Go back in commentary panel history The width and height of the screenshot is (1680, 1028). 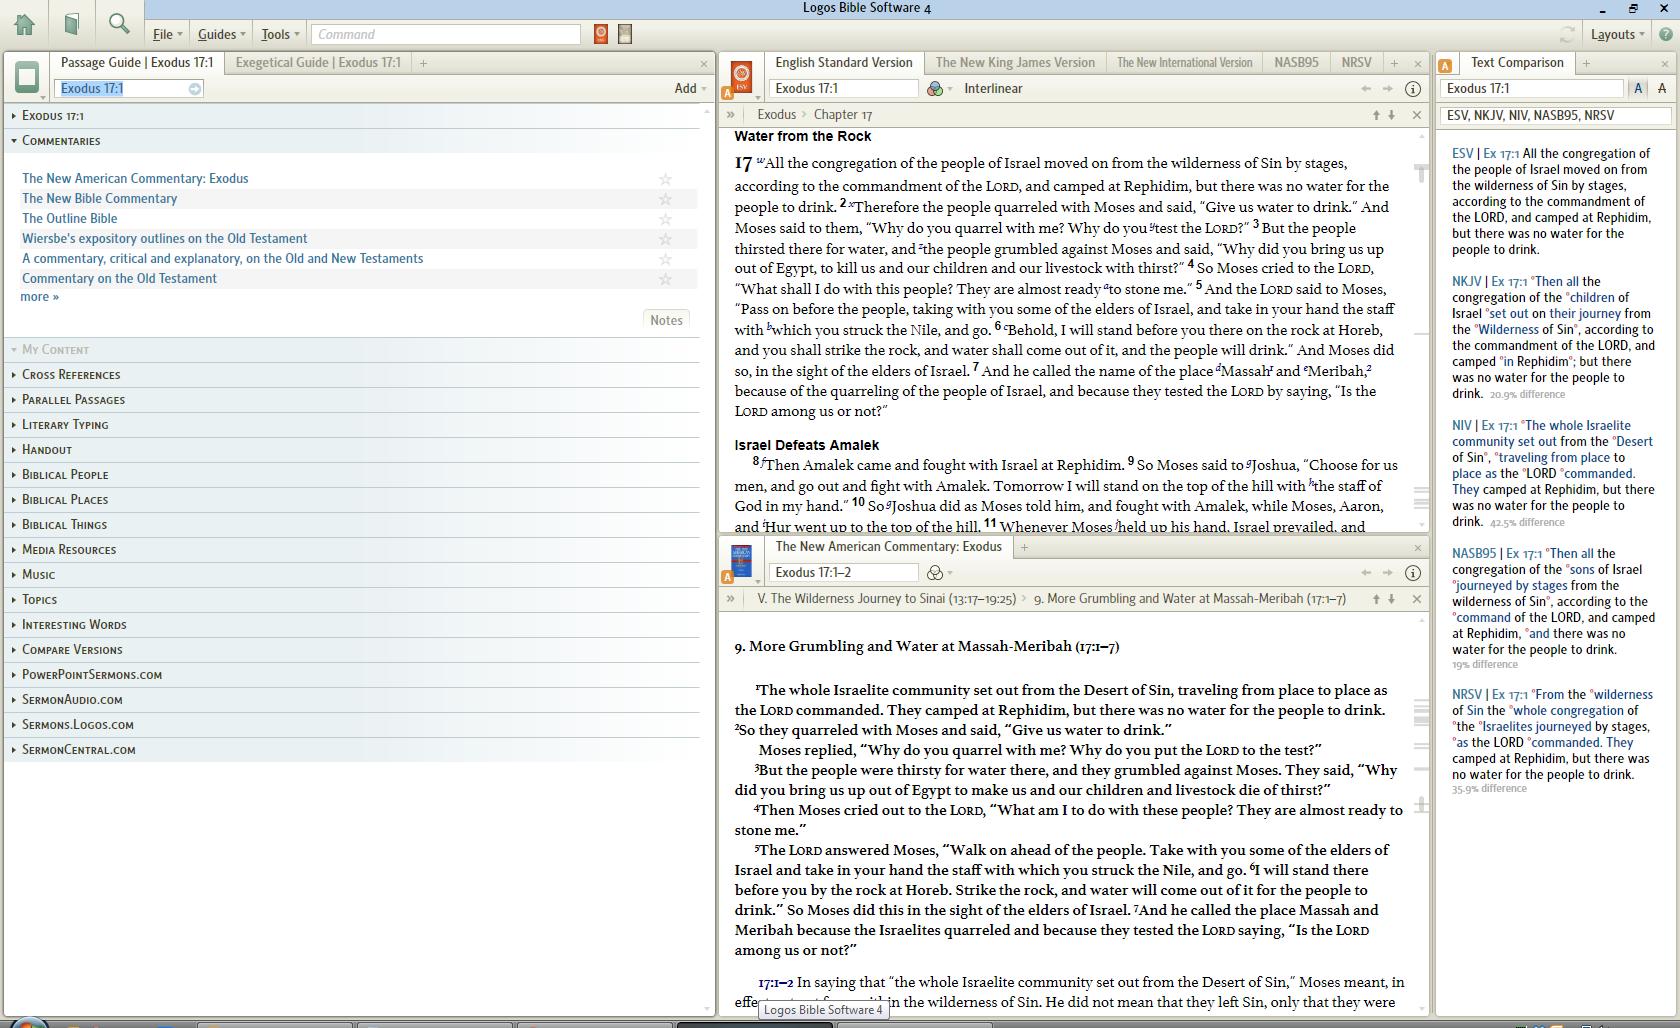tap(1366, 573)
